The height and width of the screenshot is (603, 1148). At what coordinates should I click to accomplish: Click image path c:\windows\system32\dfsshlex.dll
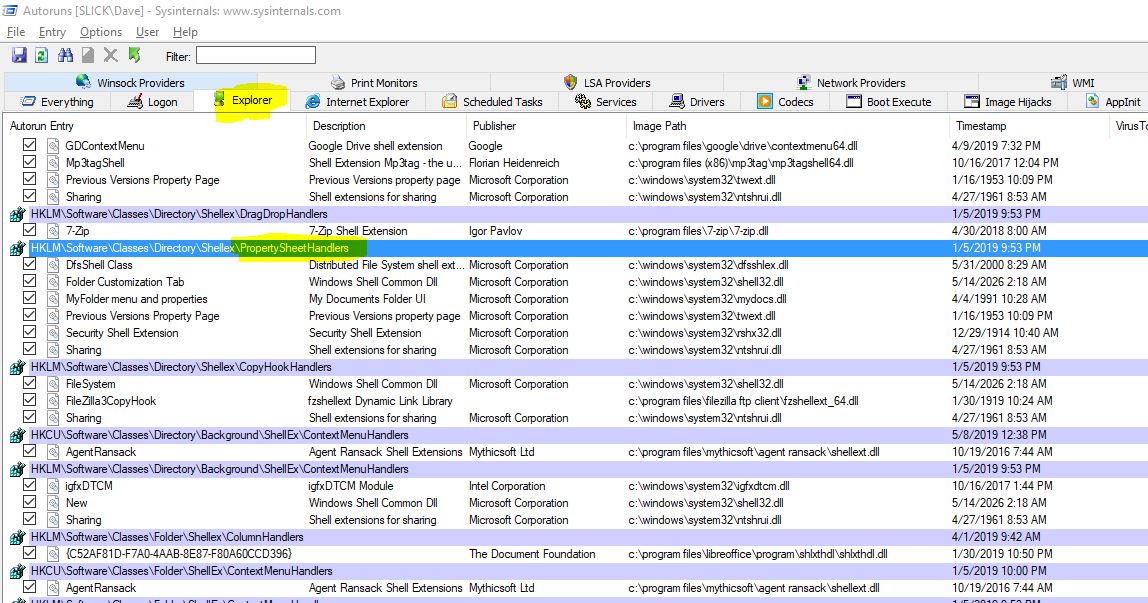coord(708,265)
